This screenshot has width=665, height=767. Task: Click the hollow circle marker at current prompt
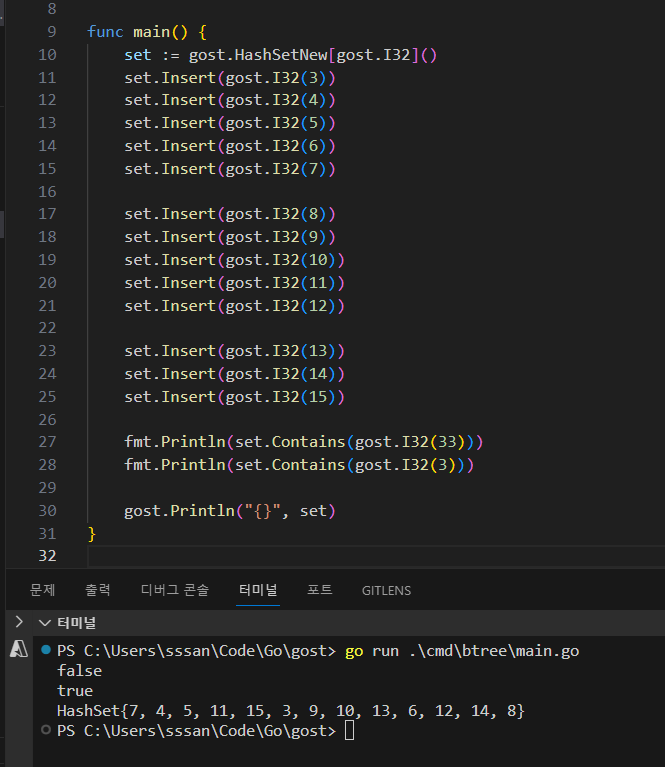coord(46,731)
